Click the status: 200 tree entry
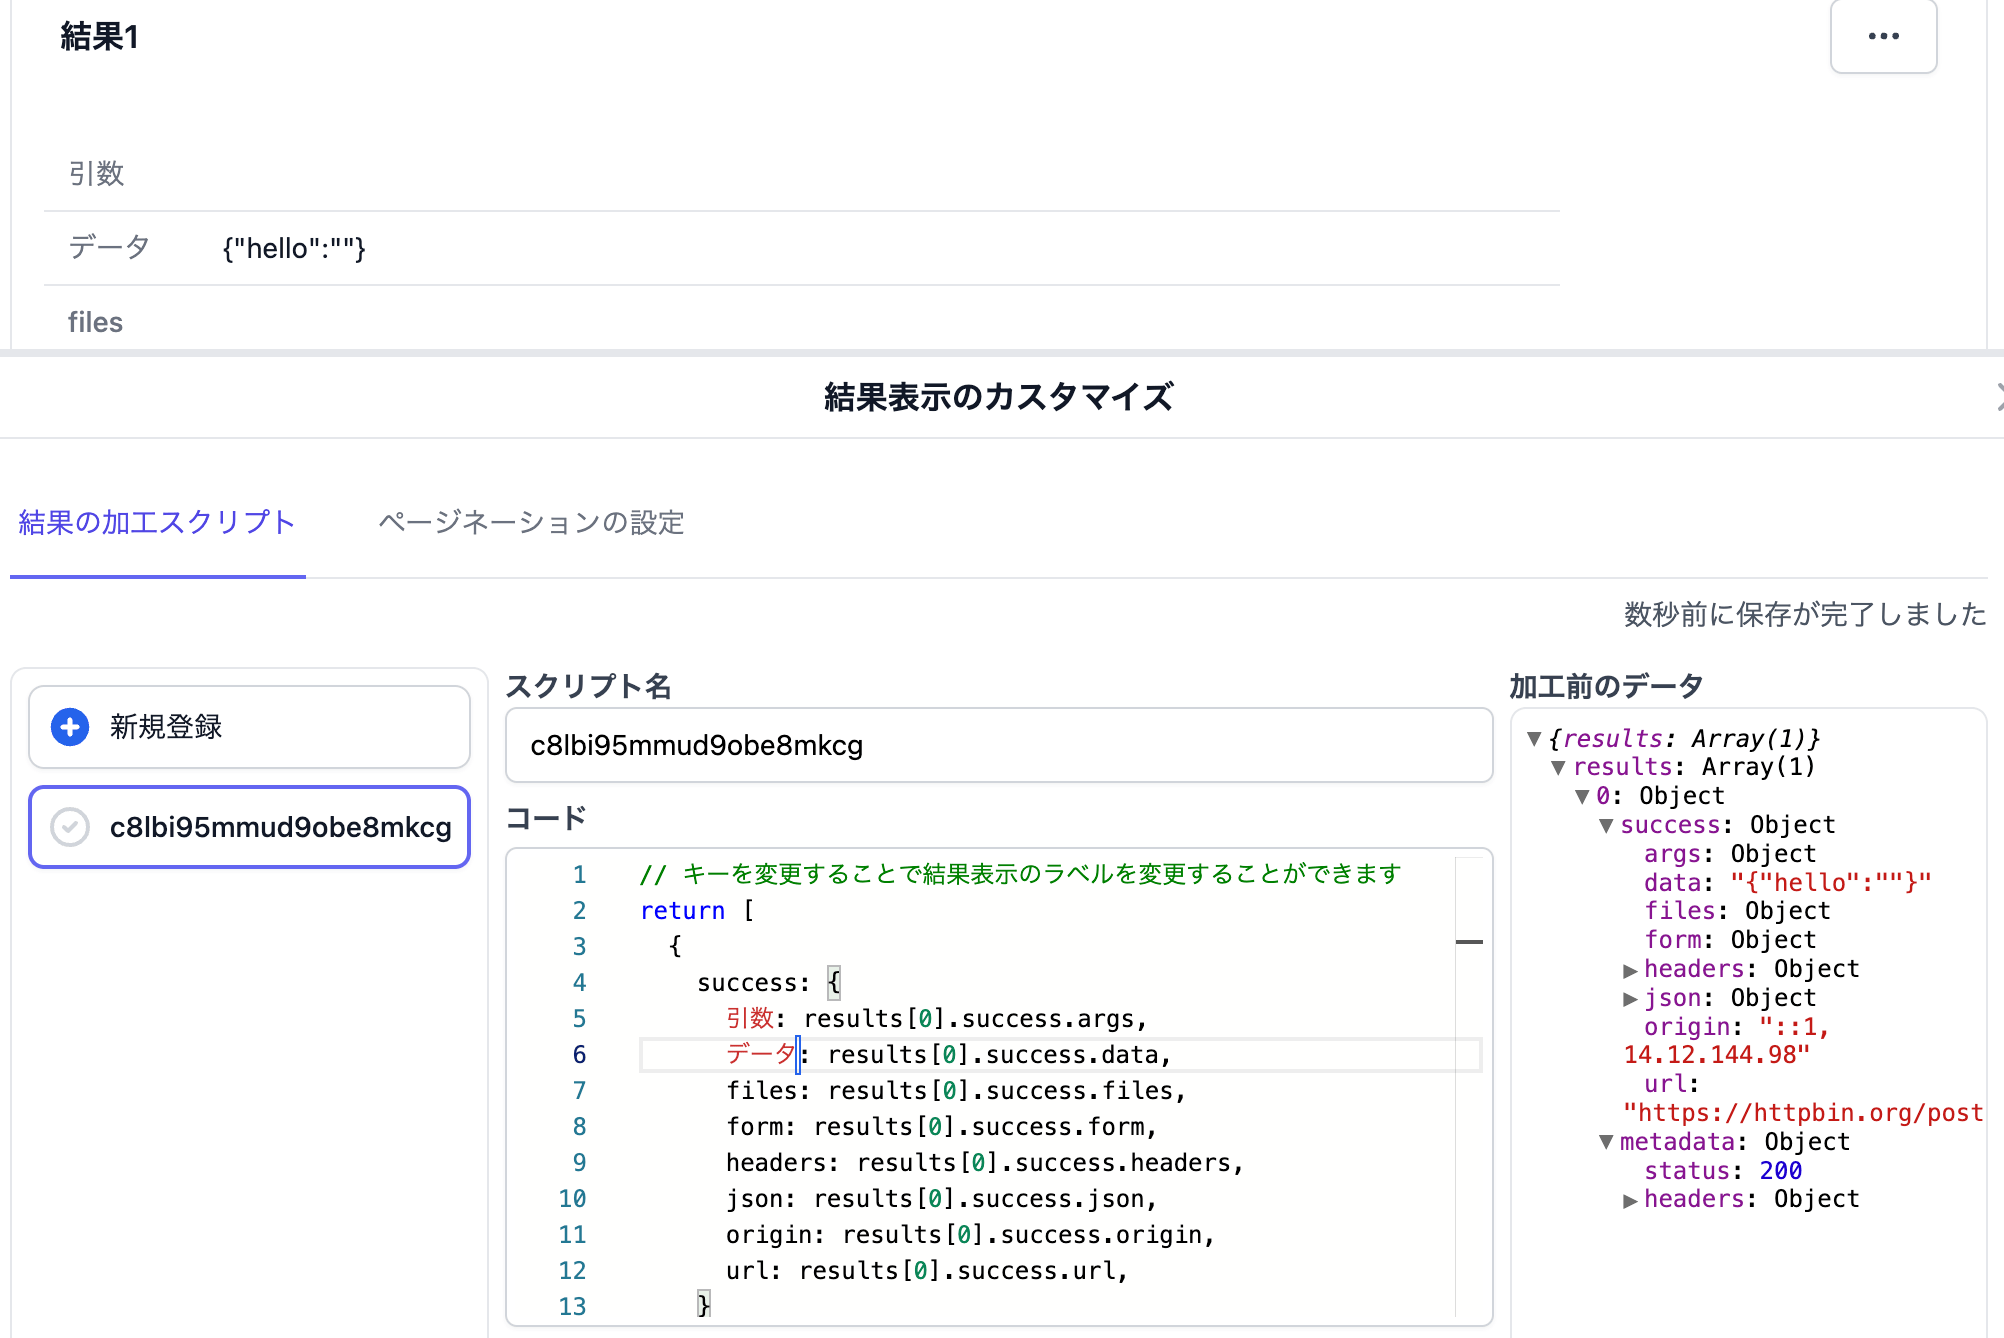2004x1338 pixels. coord(1723,1171)
